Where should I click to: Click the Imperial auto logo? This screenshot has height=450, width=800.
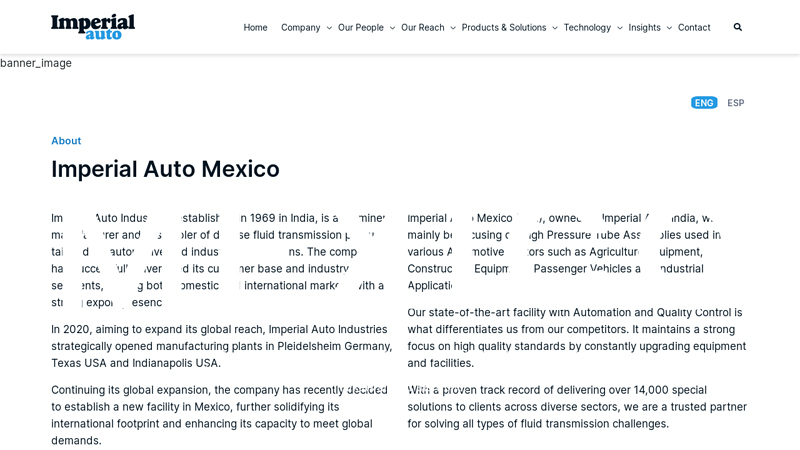point(93,27)
